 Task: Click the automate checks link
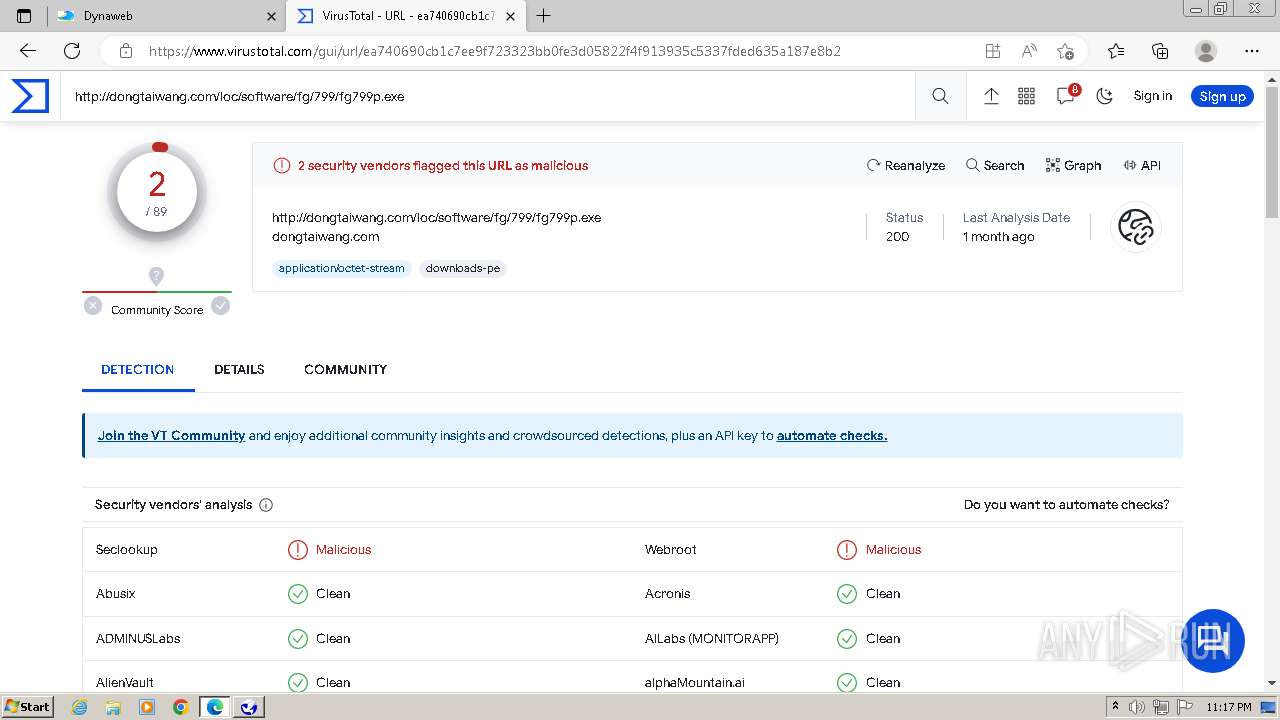[832, 435]
